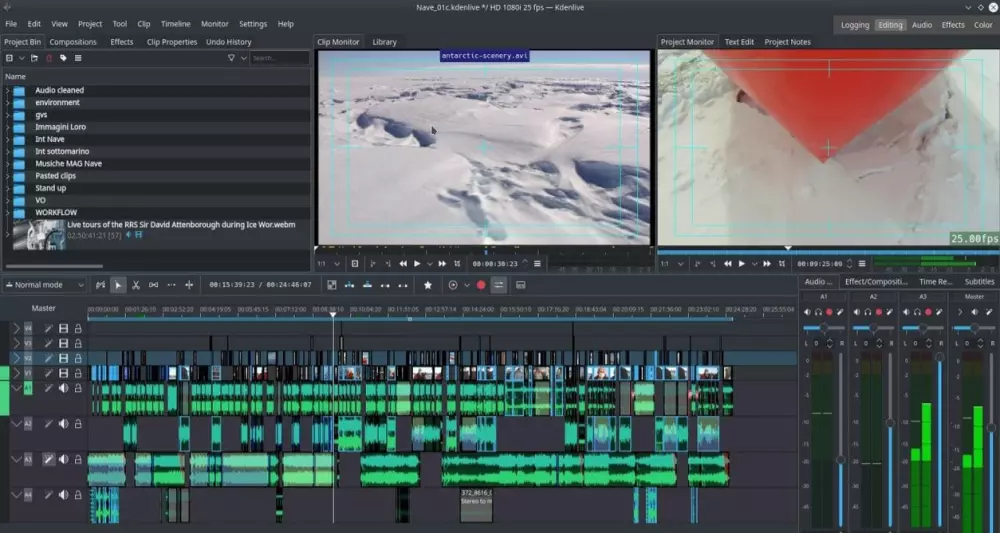Play the clip in Clip Monitor
Viewport: 1000px width, 533px height.
point(417,264)
